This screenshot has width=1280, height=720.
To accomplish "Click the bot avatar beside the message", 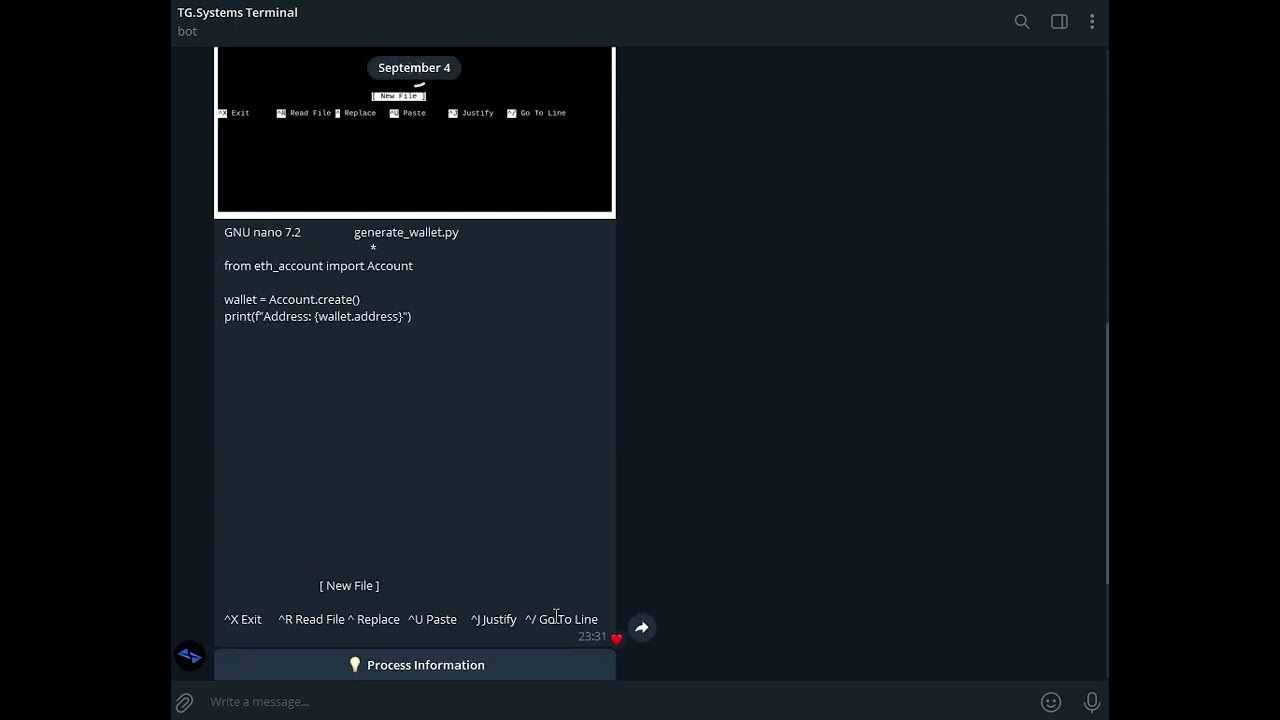I will click(190, 656).
